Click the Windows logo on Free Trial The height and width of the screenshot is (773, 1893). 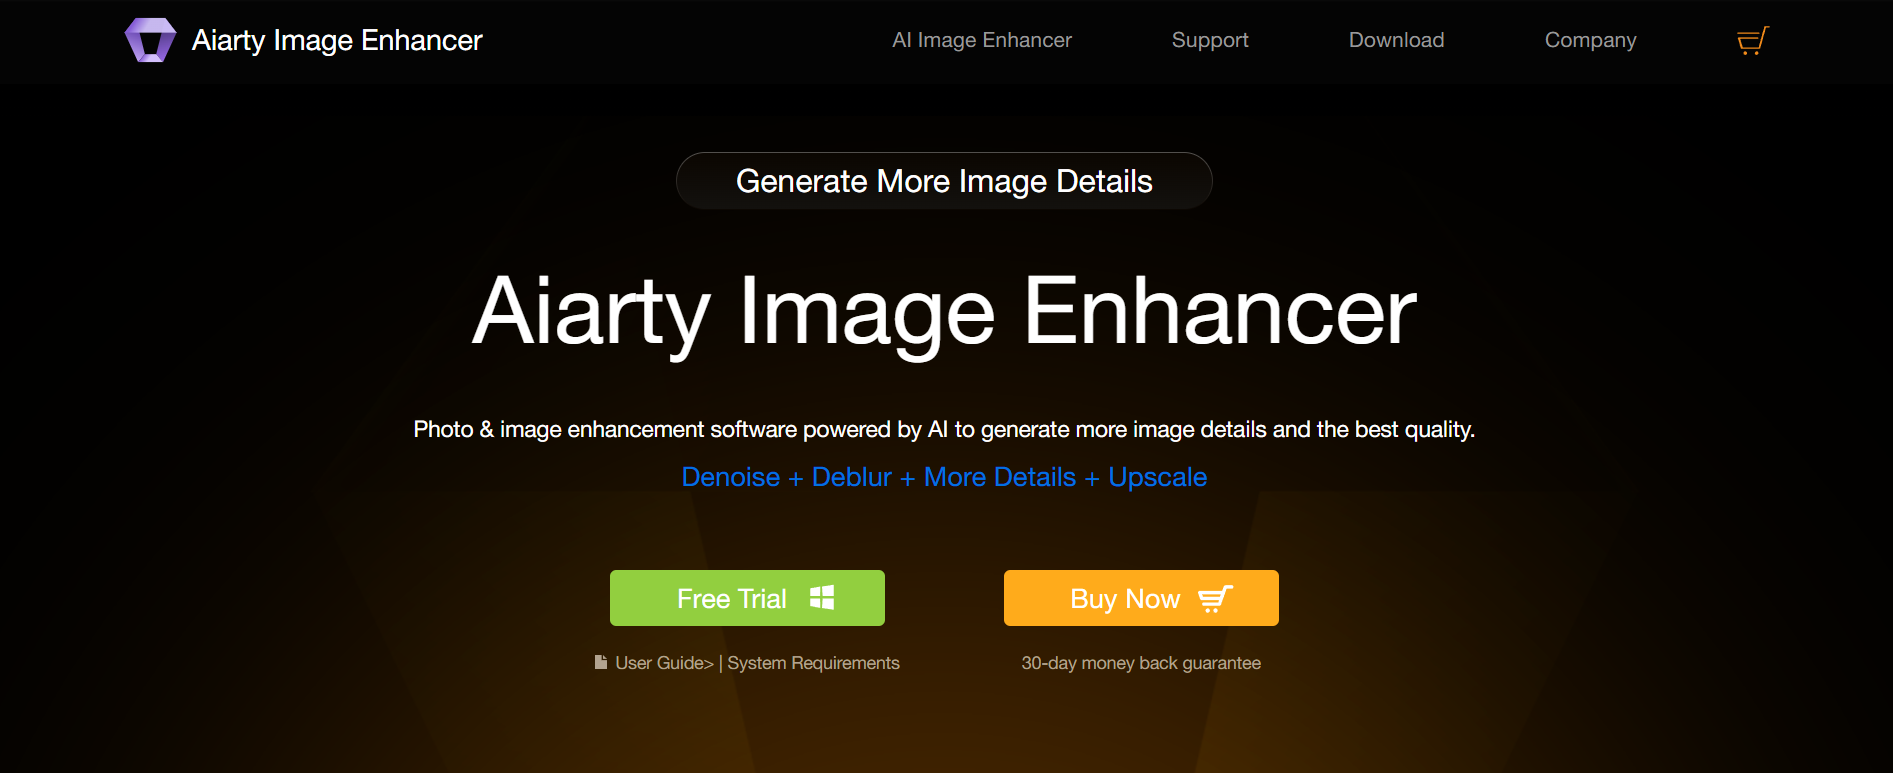click(x=822, y=597)
